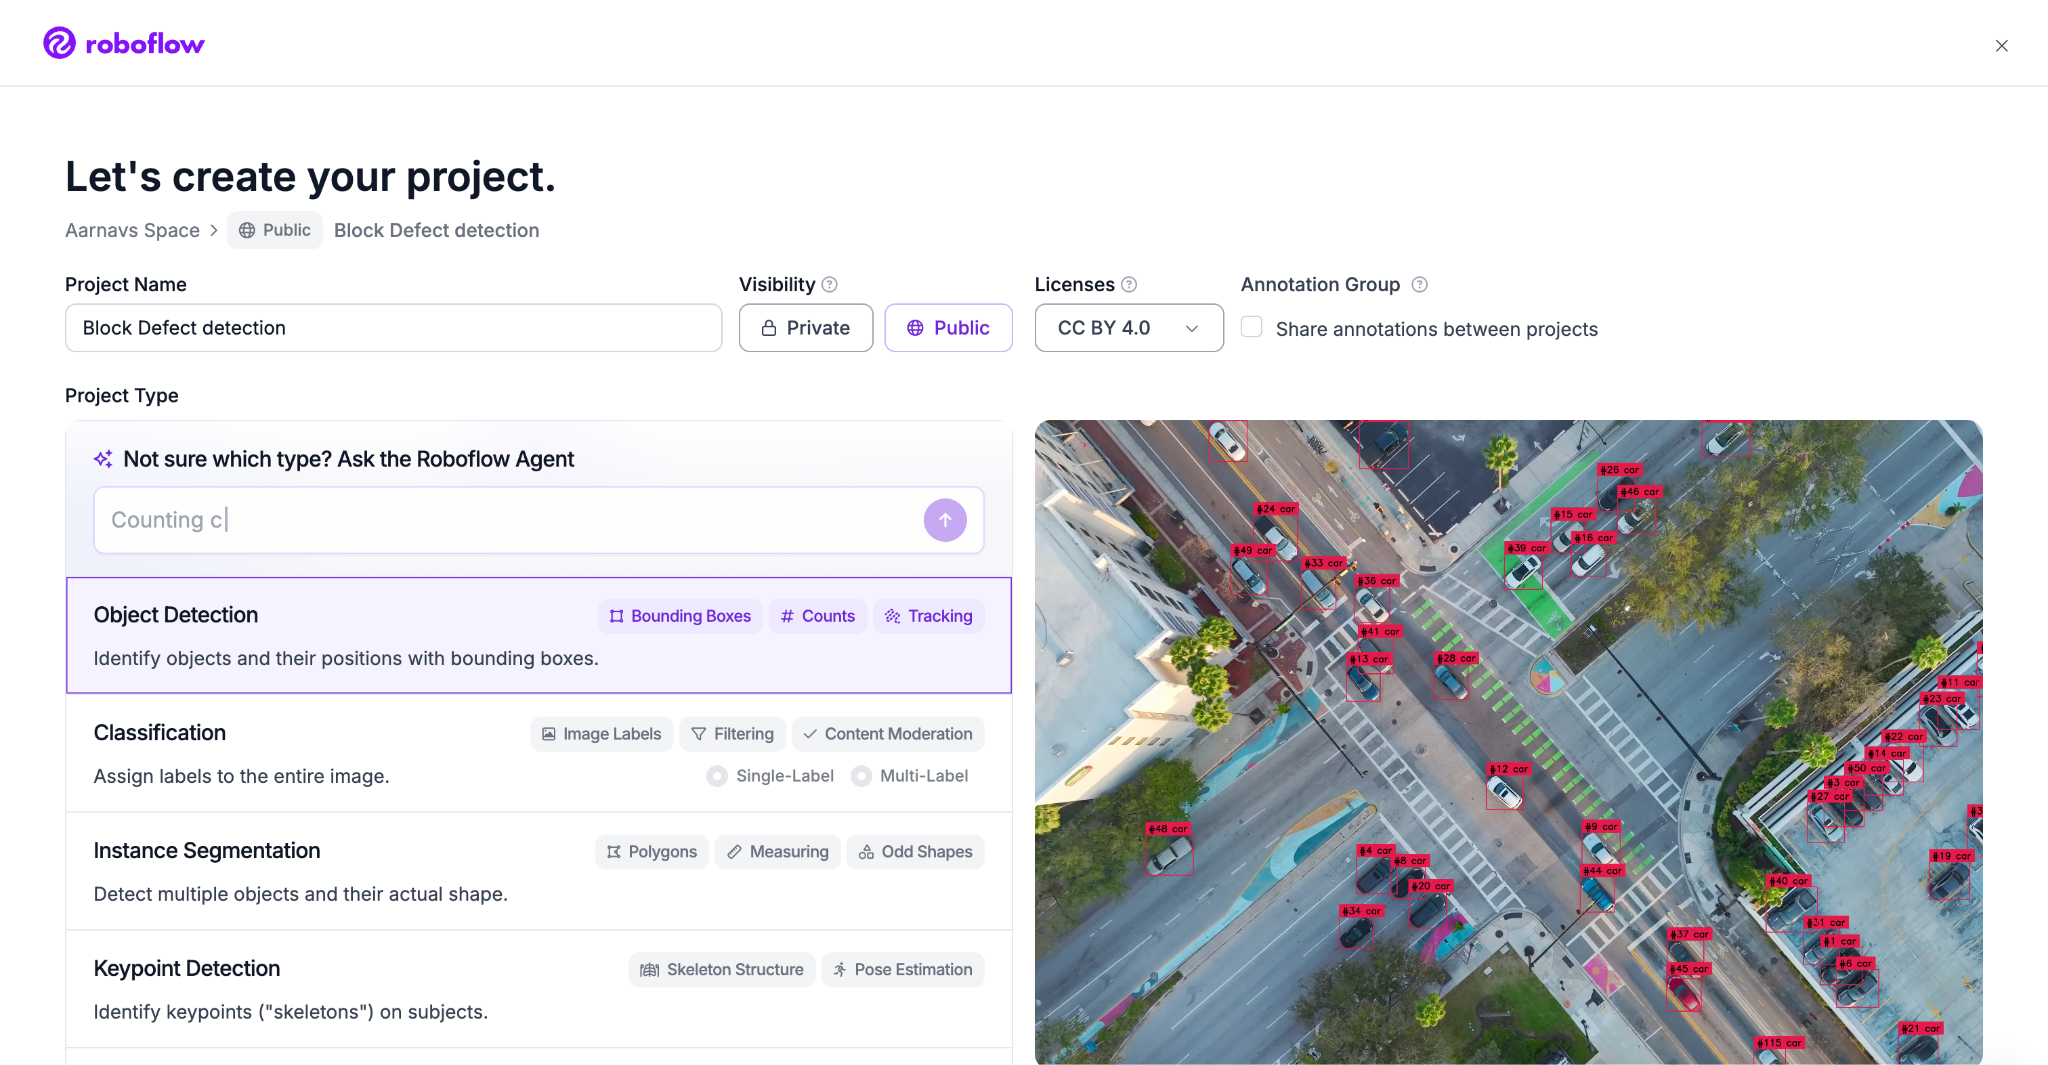Click 'Identify keypoints' description text

pos(290,1013)
